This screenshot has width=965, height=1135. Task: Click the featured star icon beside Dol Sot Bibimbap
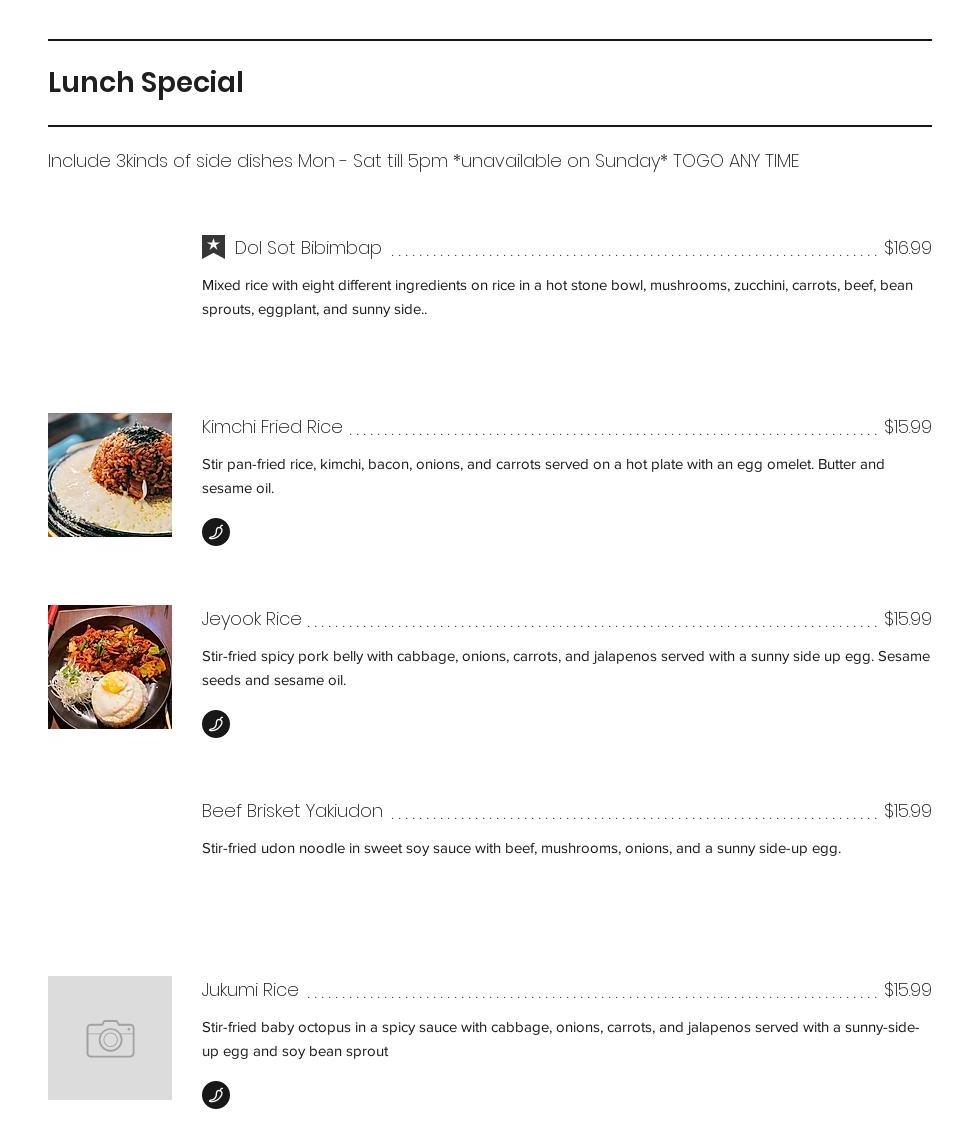(213, 247)
